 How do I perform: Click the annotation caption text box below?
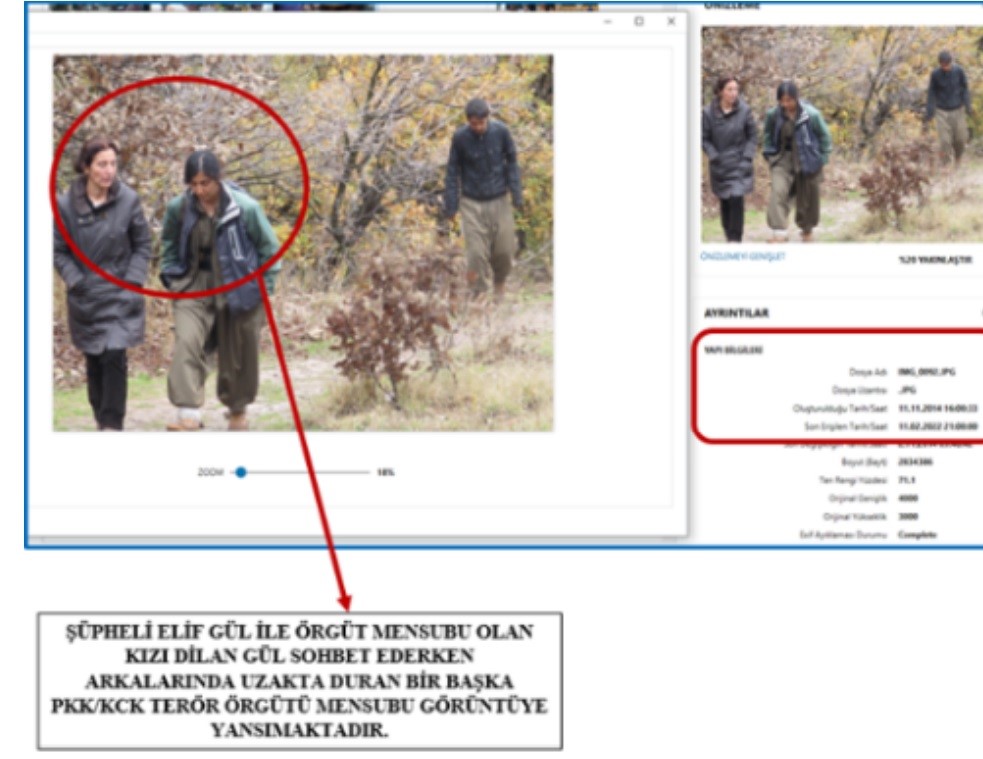tap(300, 680)
